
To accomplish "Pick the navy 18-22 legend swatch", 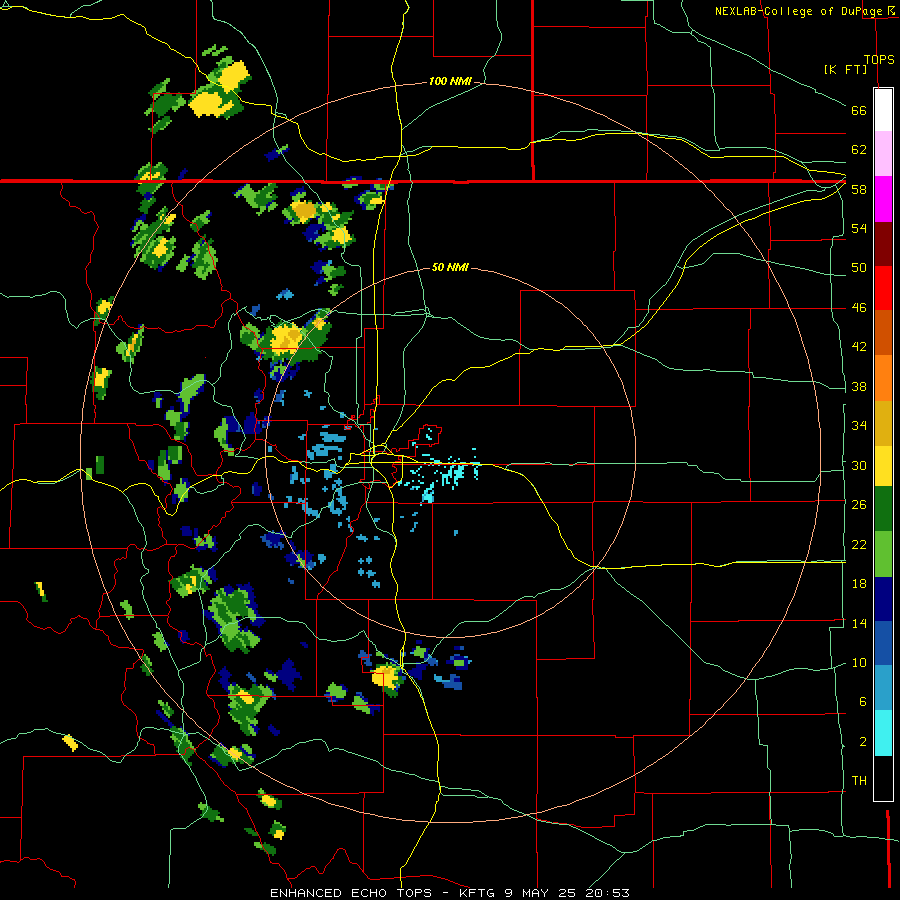I will pyautogui.click(x=883, y=599).
